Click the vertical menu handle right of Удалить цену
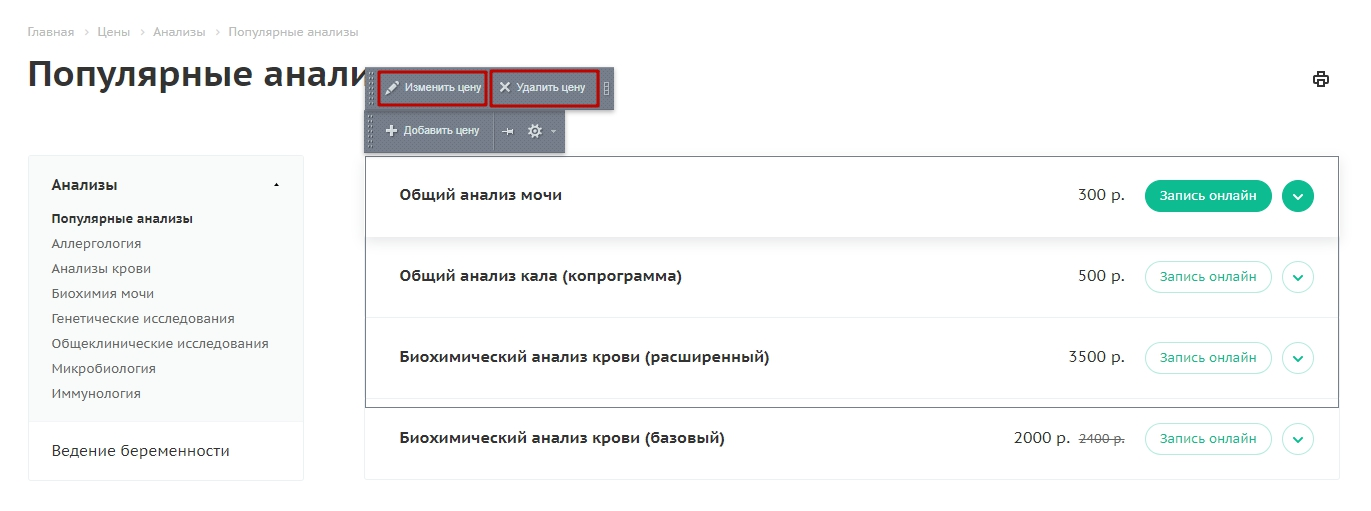1371x511 pixels. (x=606, y=88)
